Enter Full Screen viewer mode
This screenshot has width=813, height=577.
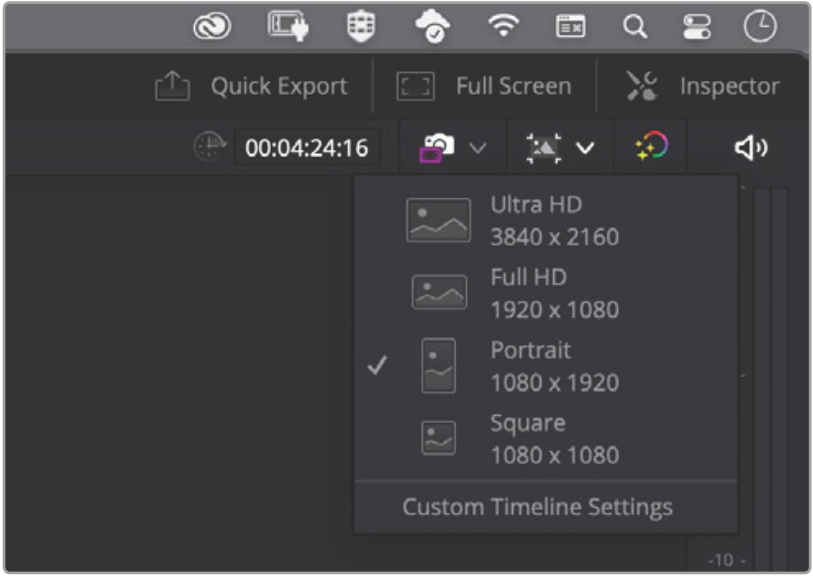[484, 87]
